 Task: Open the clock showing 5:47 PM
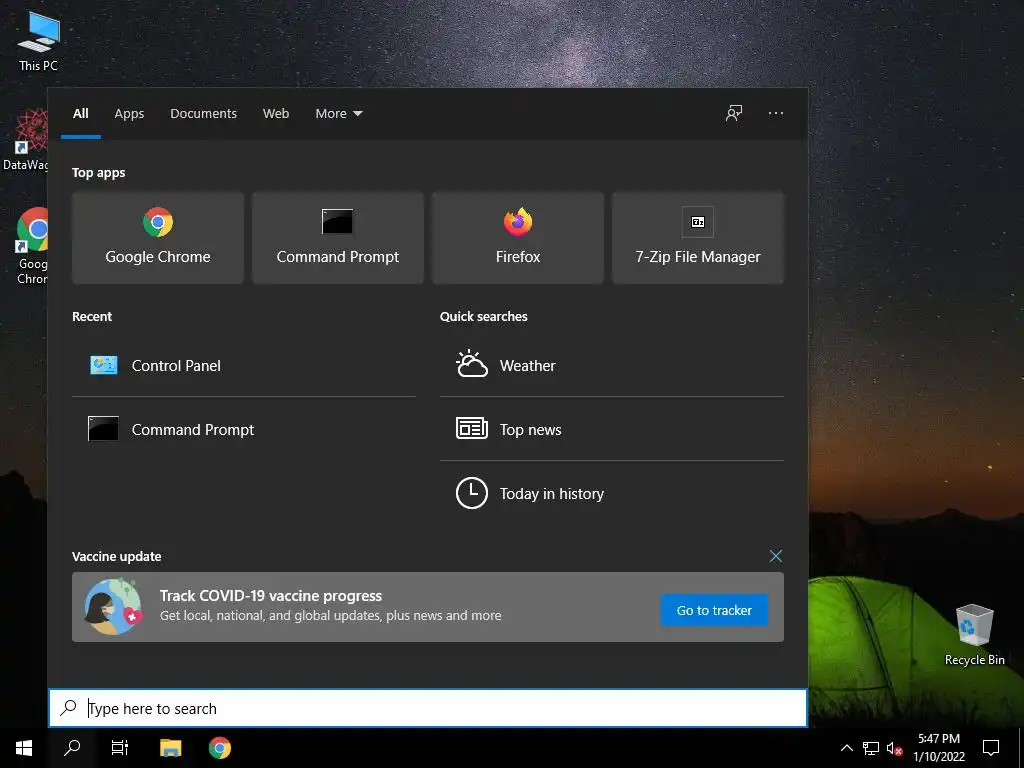tap(939, 748)
